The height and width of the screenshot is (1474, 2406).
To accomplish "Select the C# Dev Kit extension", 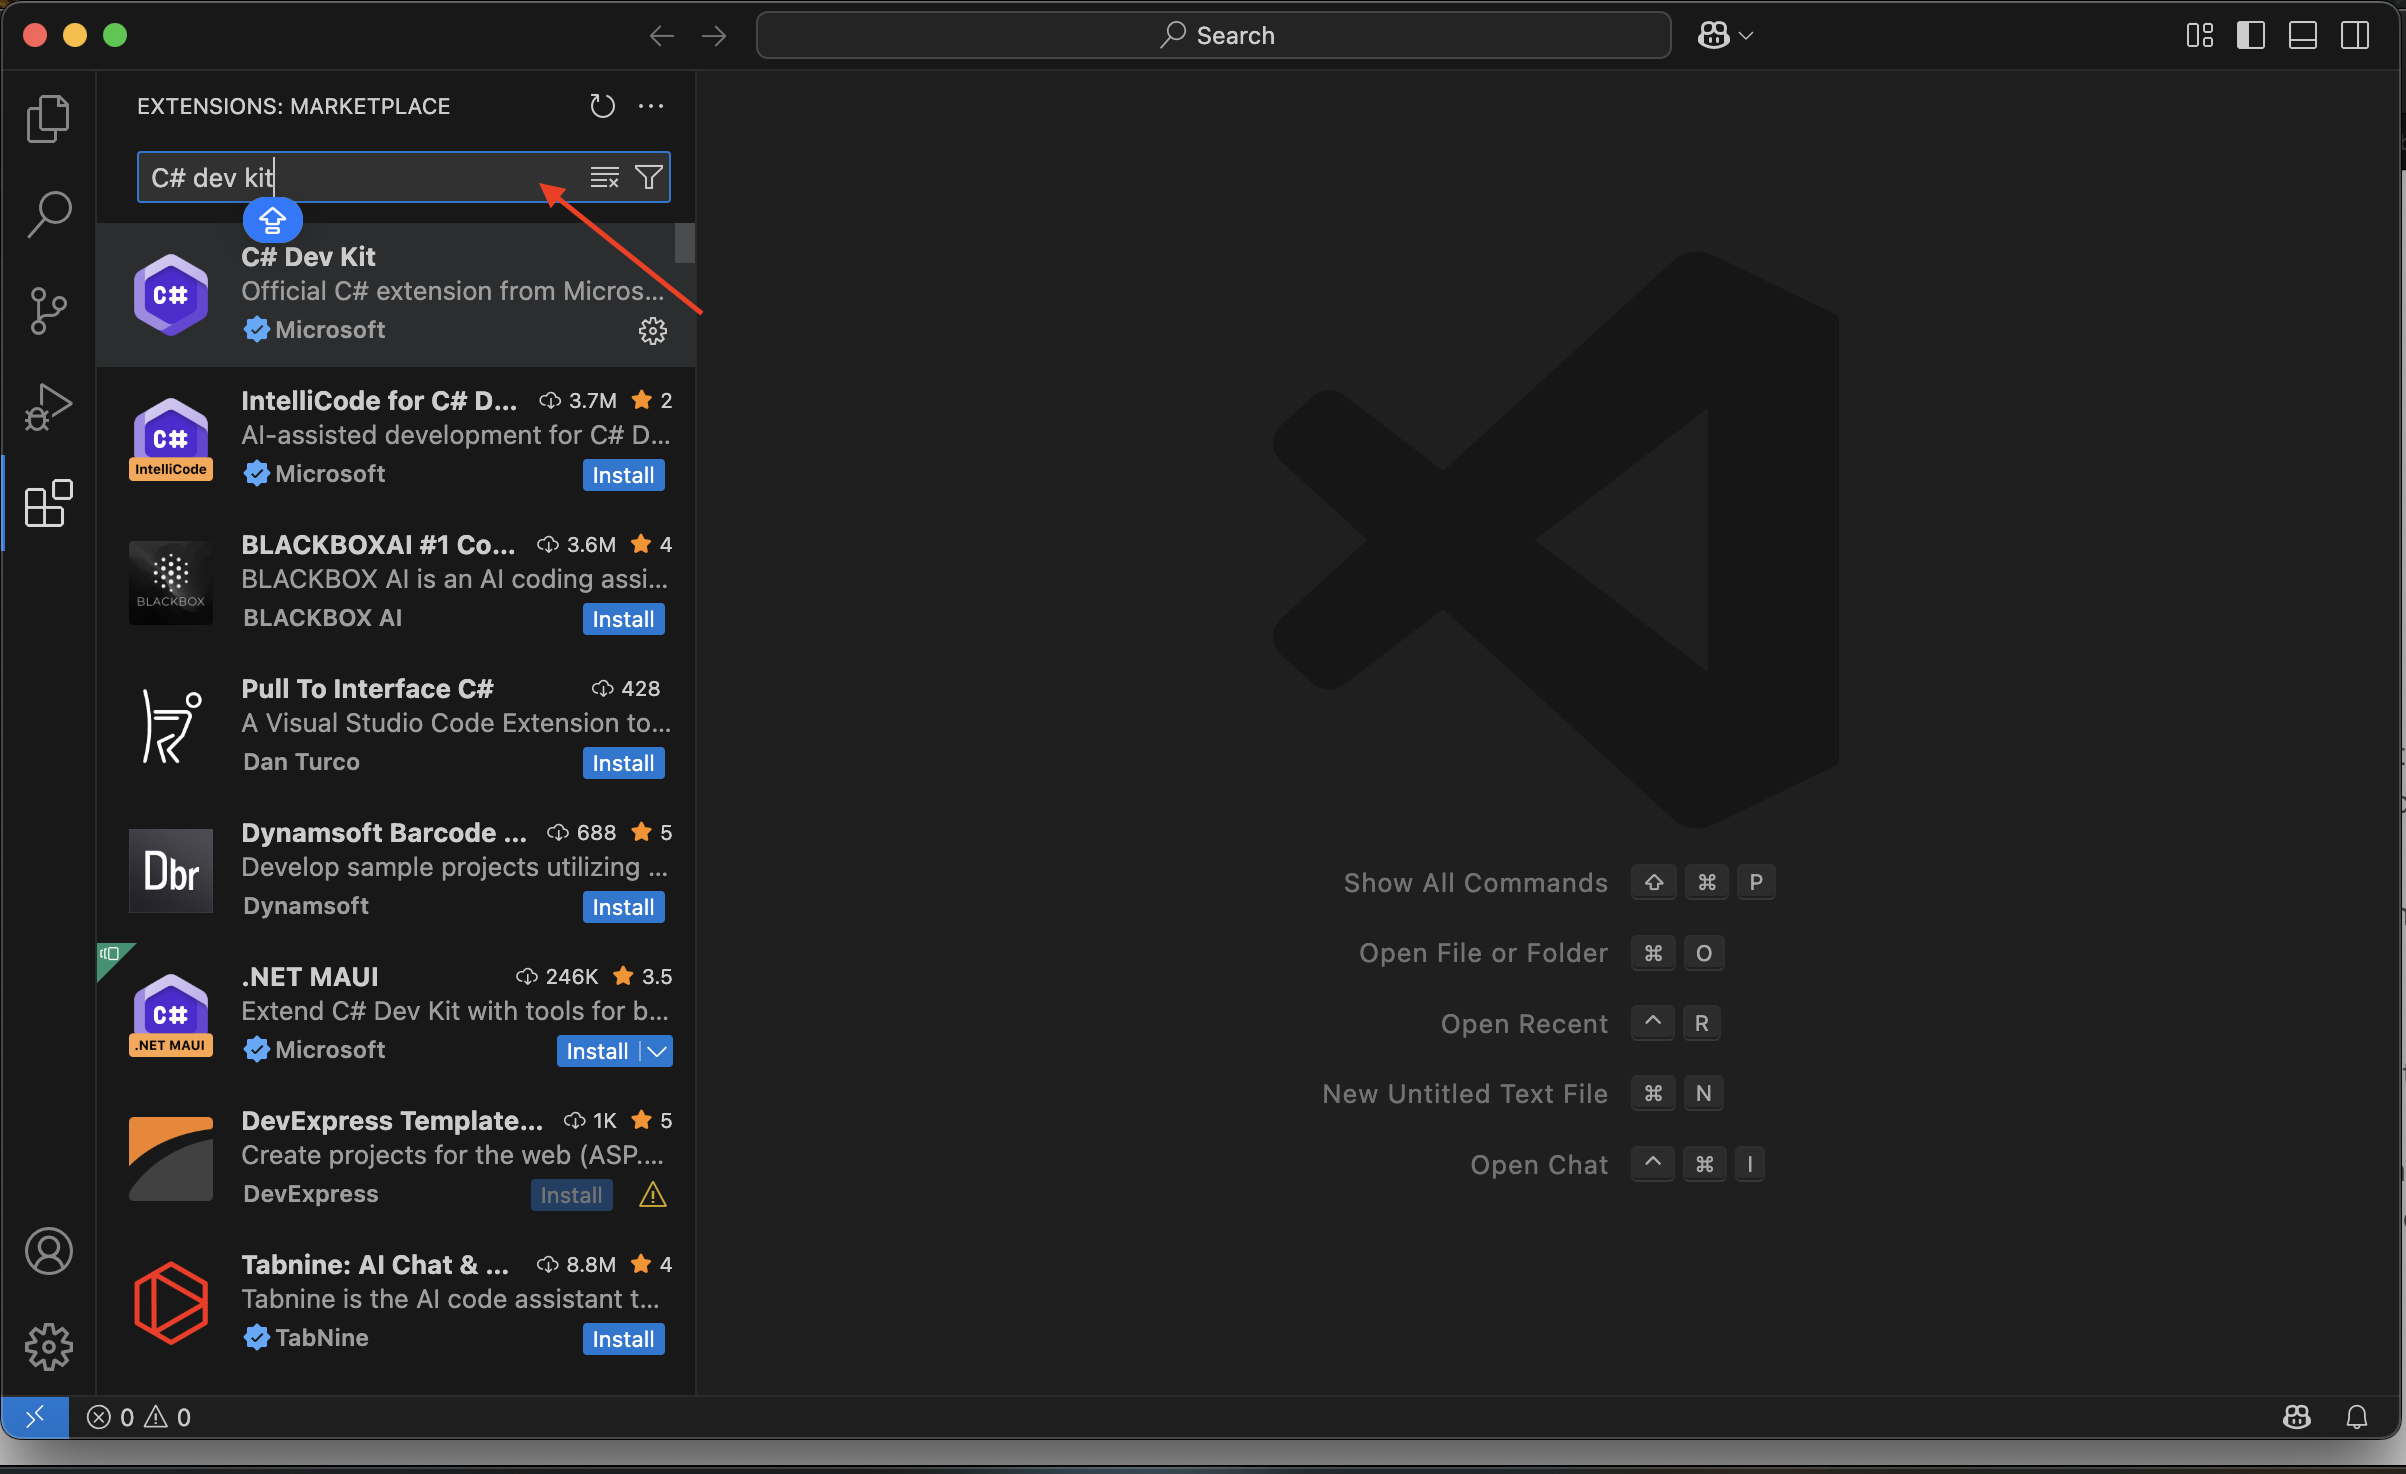I will (x=396, y=294).
